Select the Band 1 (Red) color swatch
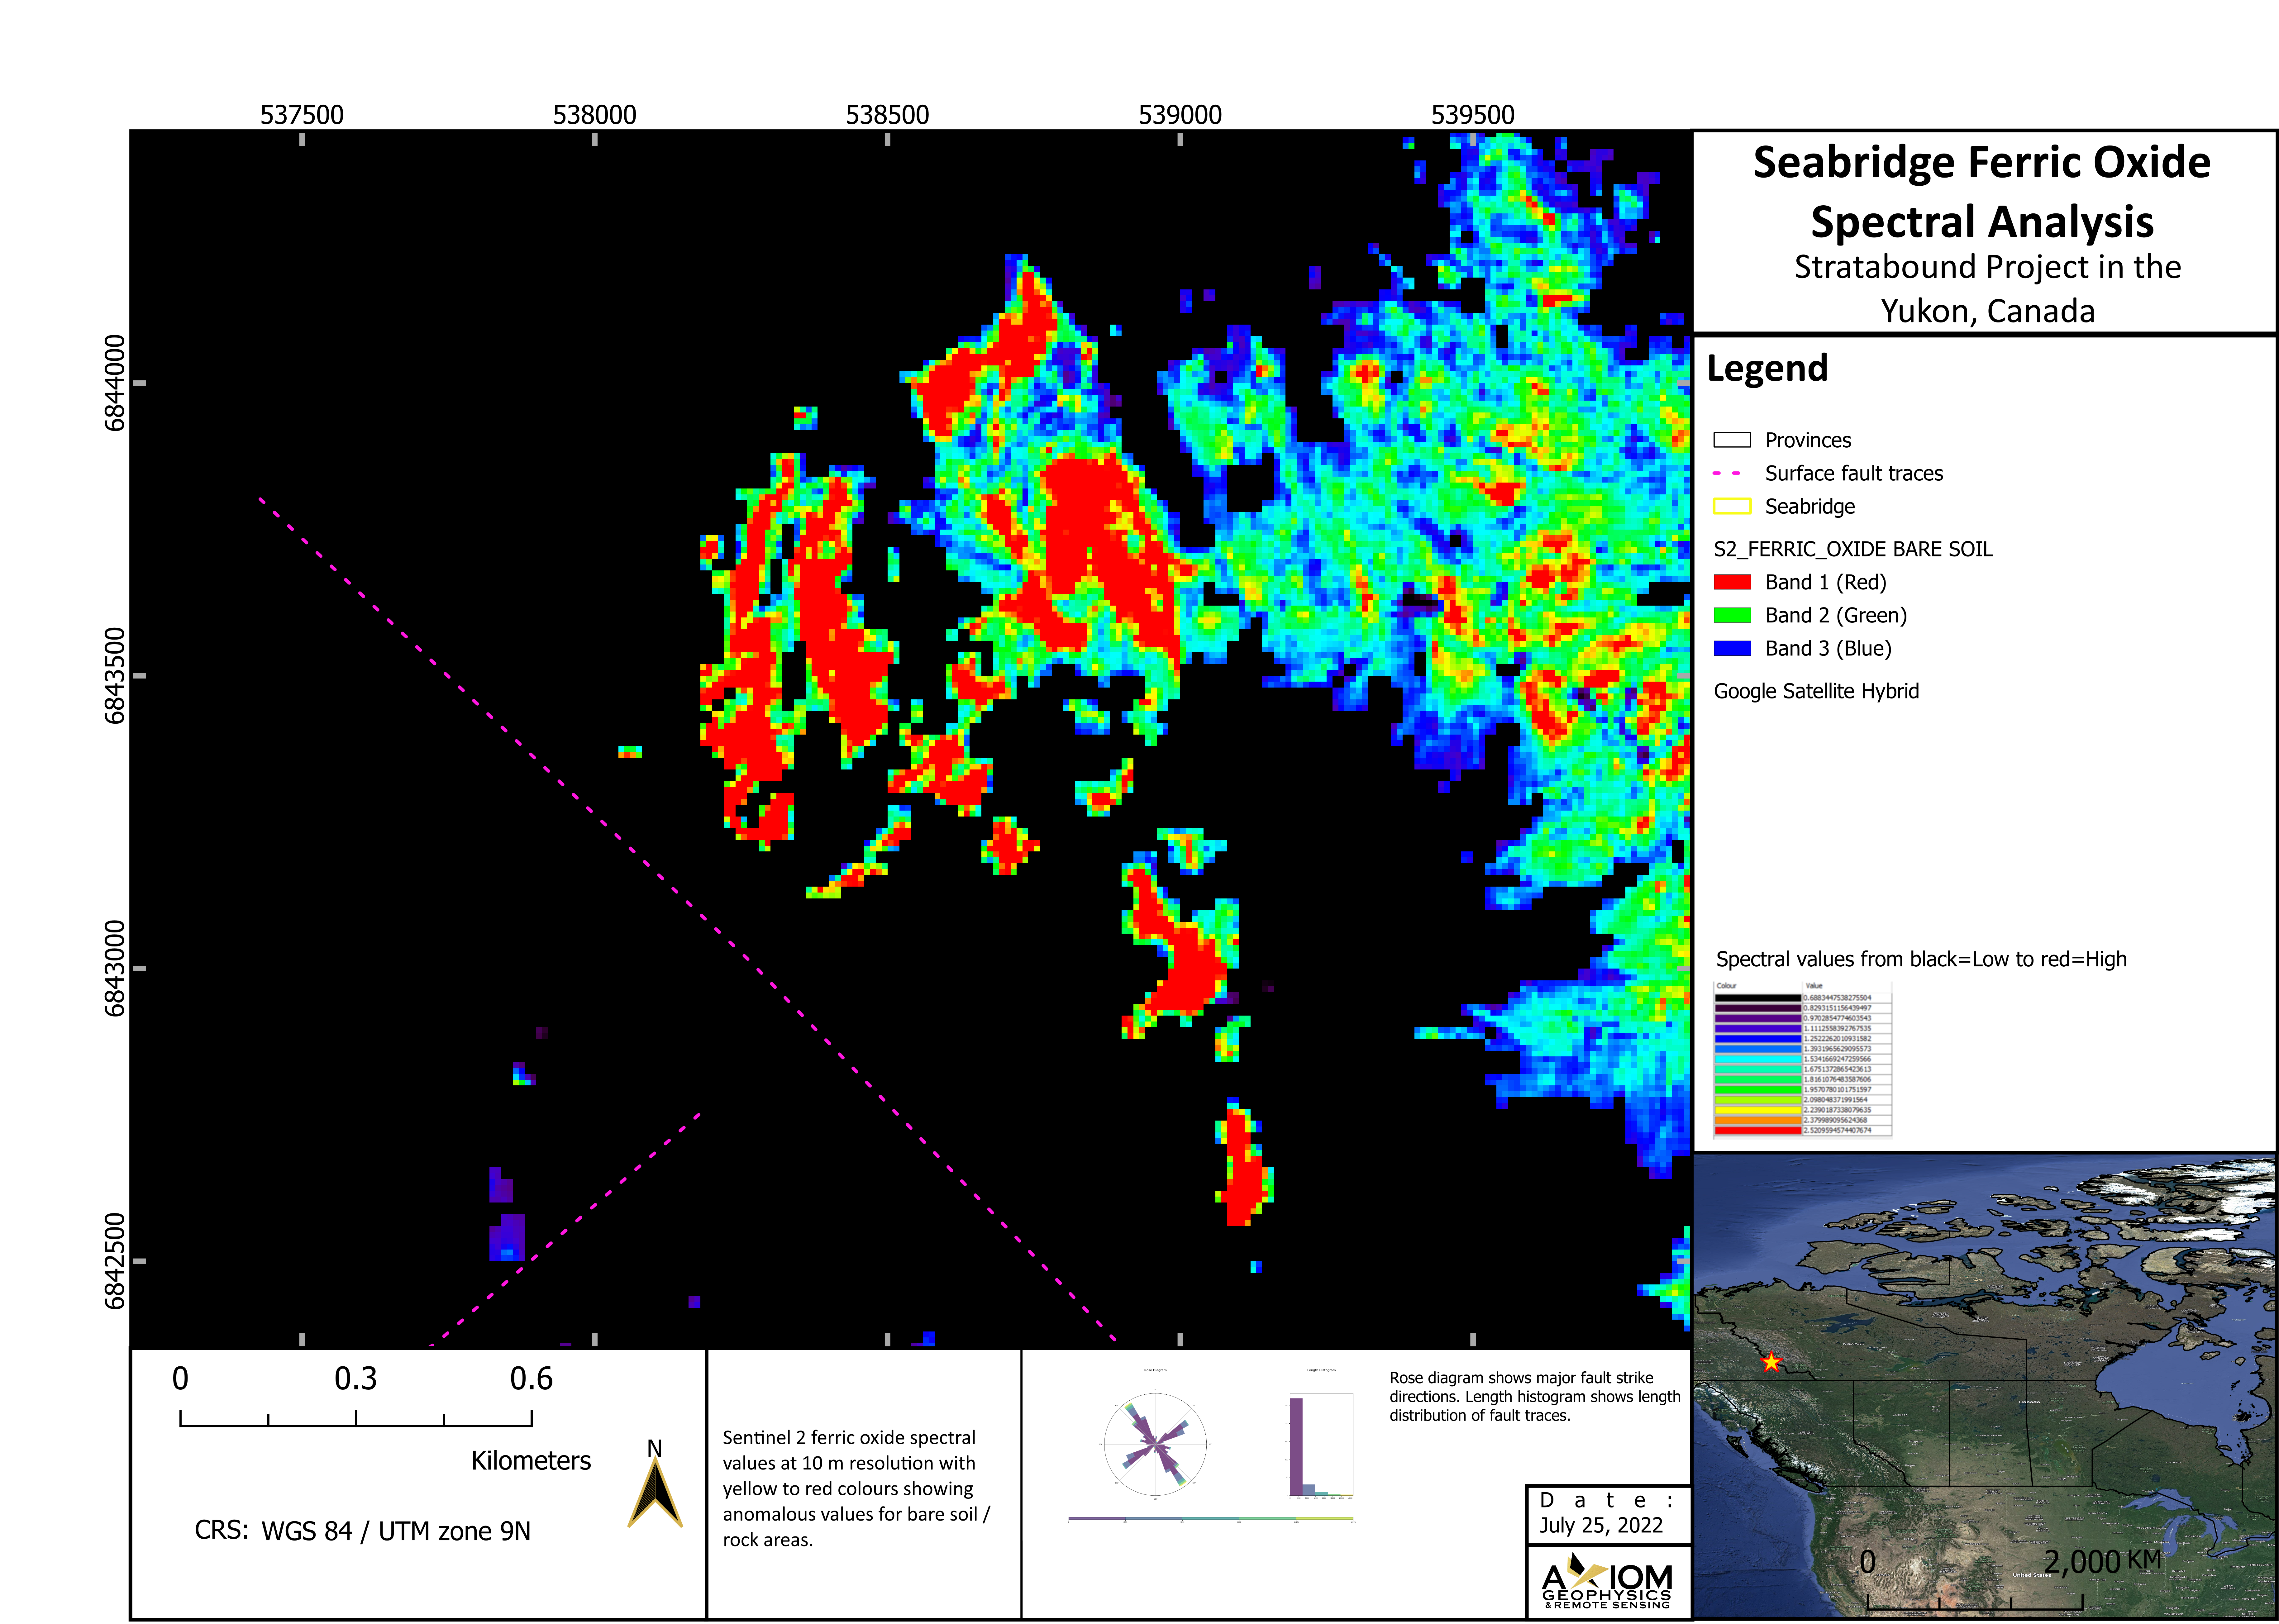The width and height of the screenshot is (2279, 1624). tap(1732, 582)
